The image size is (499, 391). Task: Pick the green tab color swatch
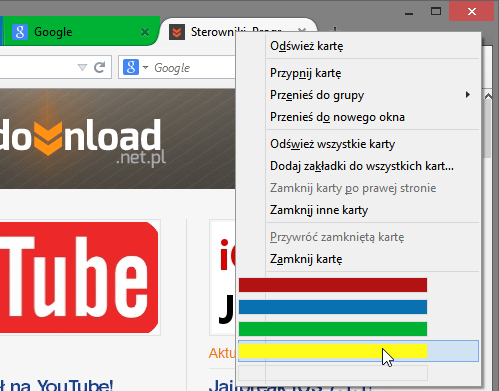tap(333, 329)
